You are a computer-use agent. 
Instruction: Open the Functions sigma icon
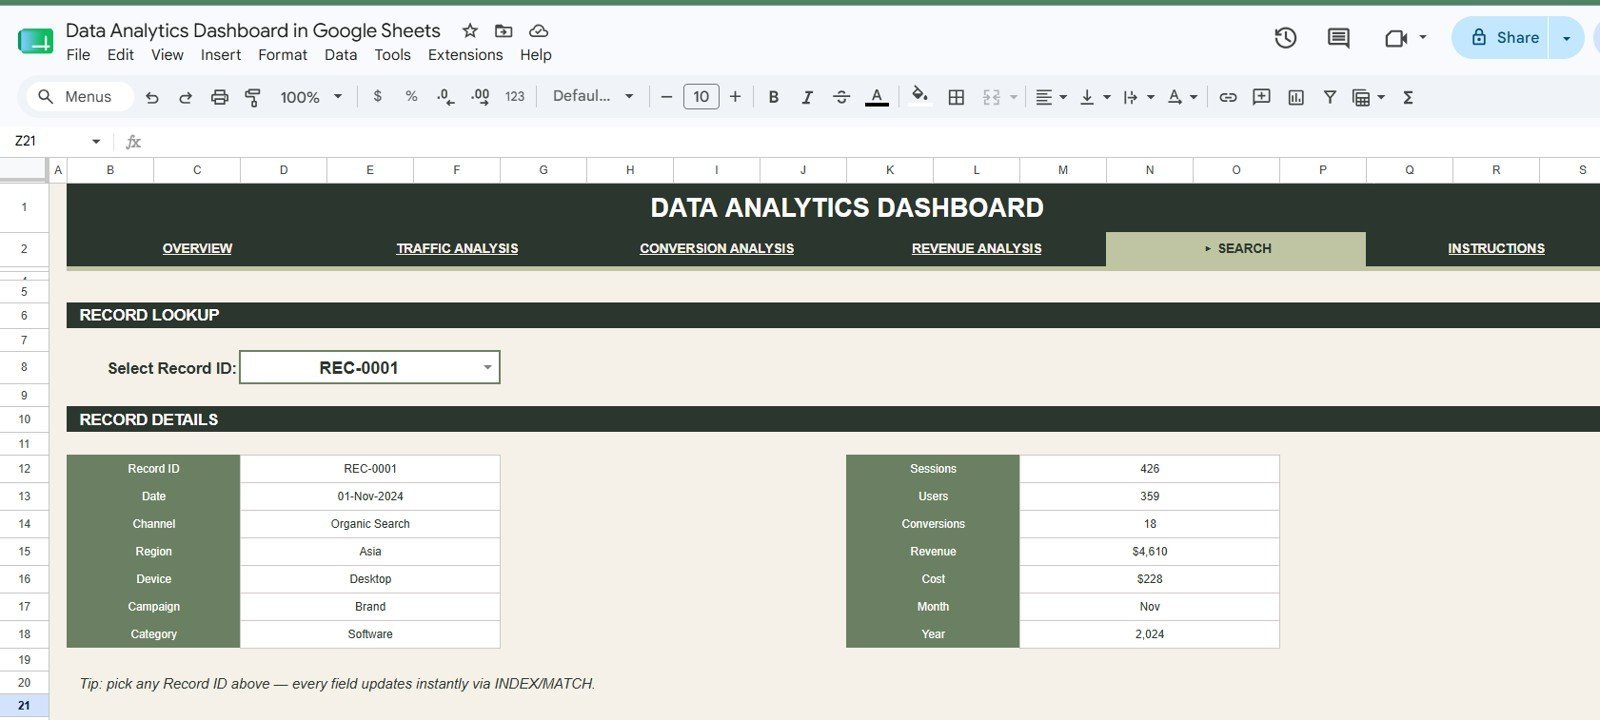click(x=1408, y=97)
